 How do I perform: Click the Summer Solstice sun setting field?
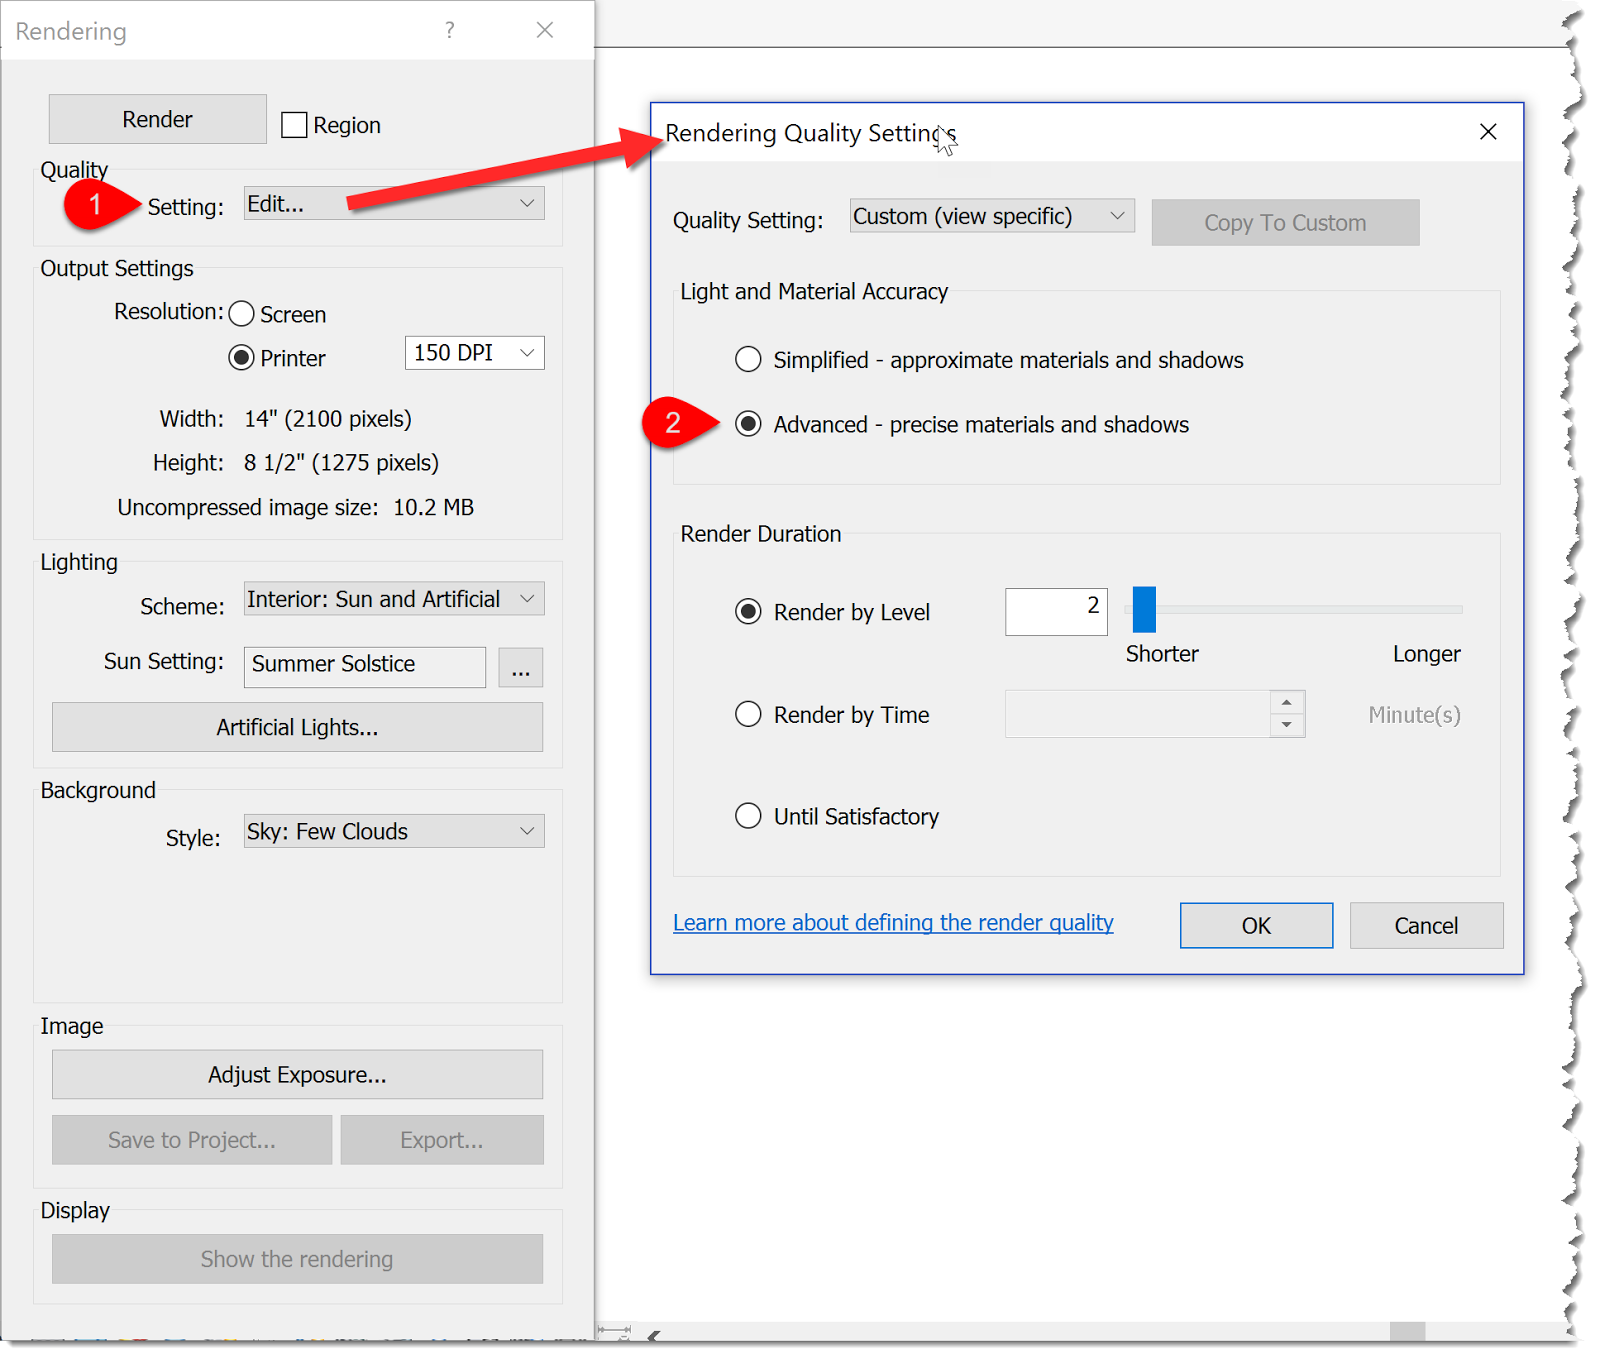(x=365, y=667)
